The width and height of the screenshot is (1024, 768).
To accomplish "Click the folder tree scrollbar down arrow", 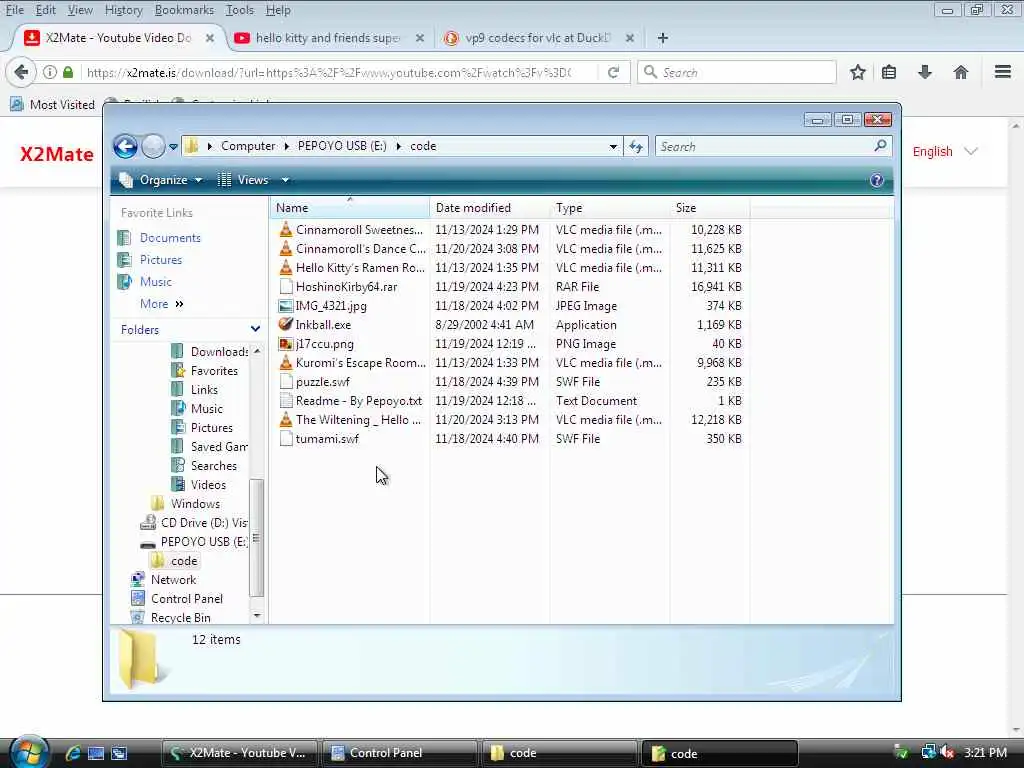I will click(257, 616).
